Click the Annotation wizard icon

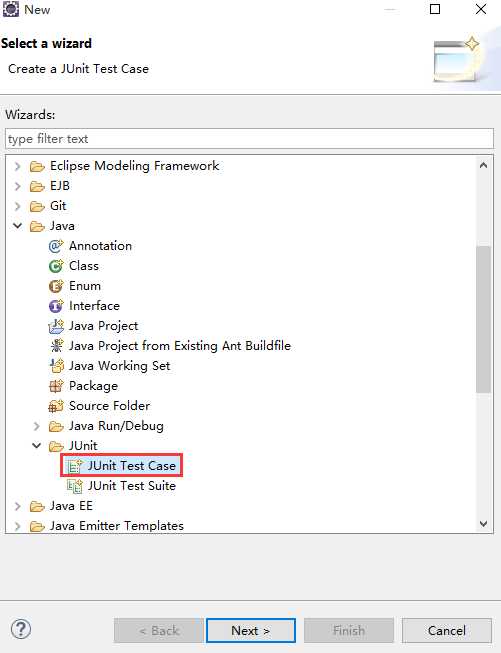point(56,246)
